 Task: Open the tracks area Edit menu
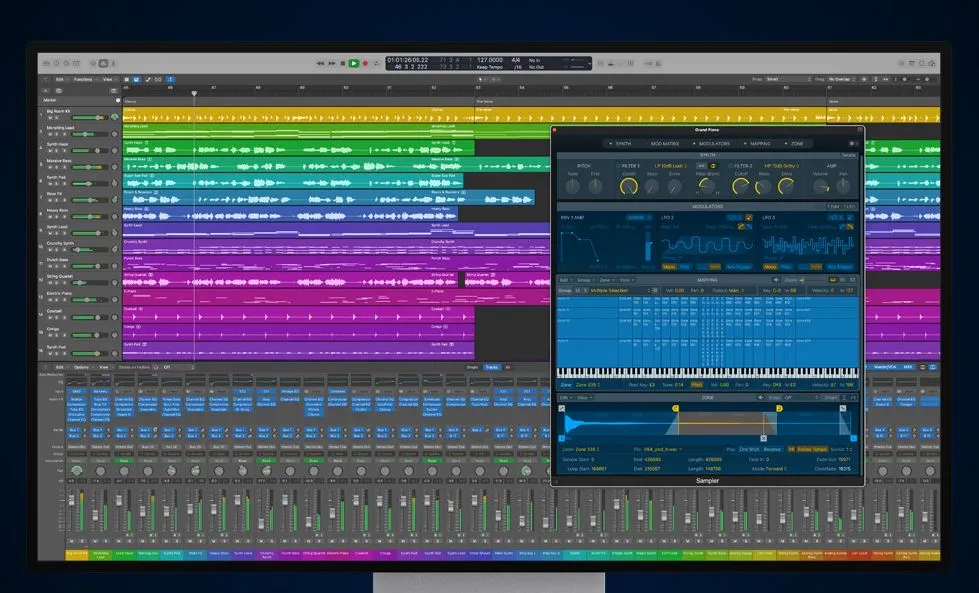tap(61, 79)
